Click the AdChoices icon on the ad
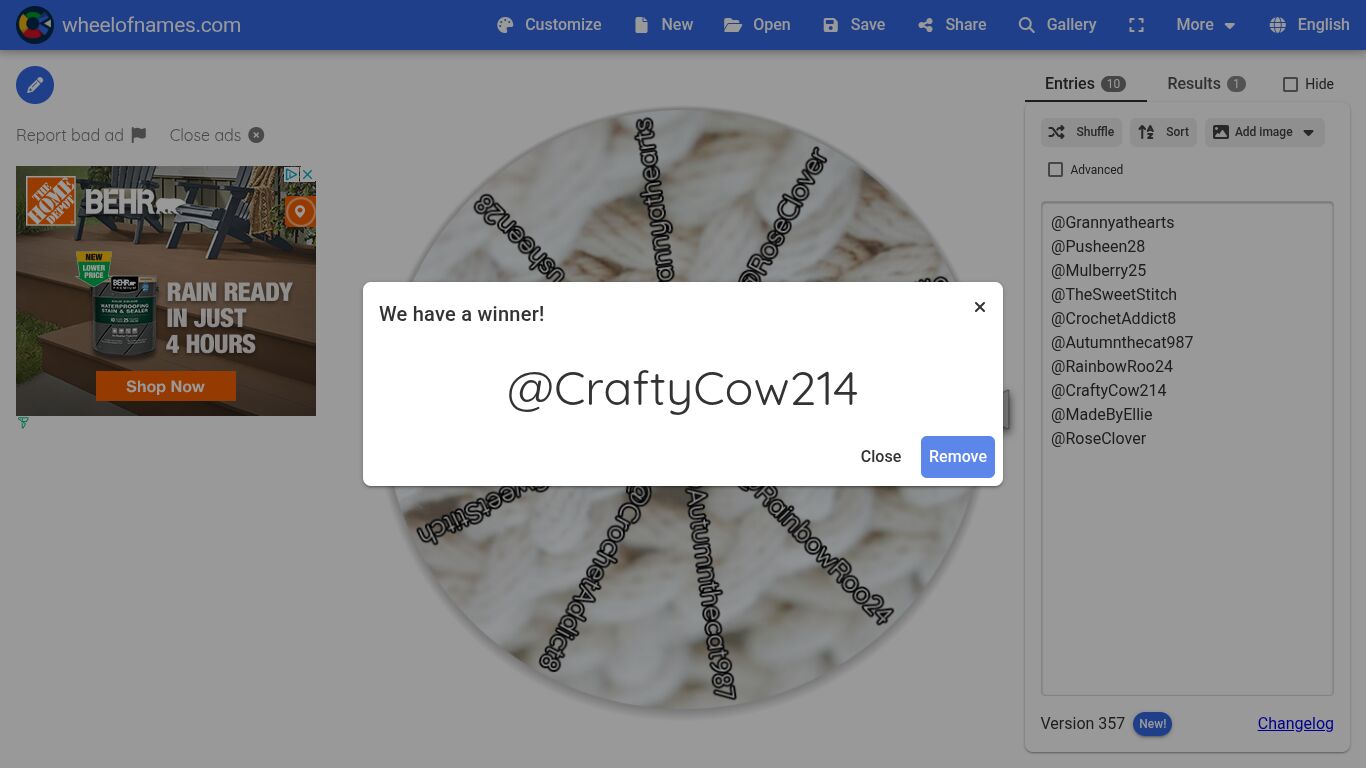Screen dimensions: 1366x768 tap(292, 174)
